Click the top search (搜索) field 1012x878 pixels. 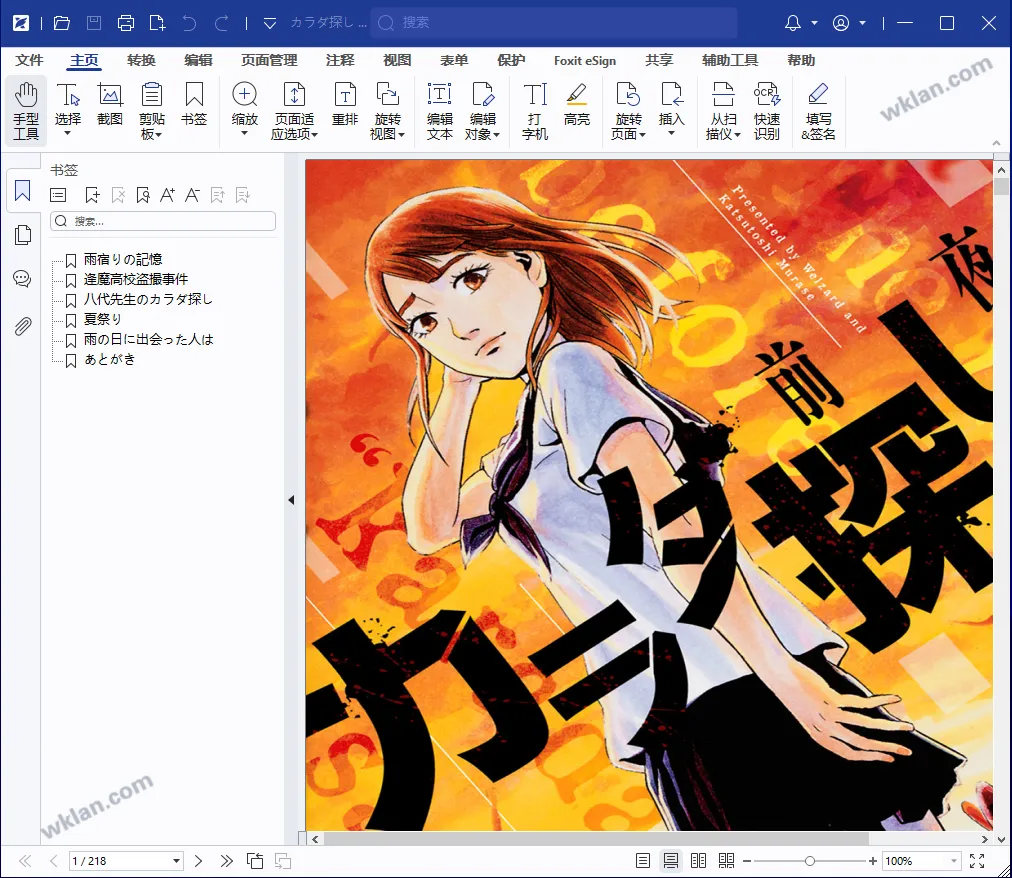(554, 23)
